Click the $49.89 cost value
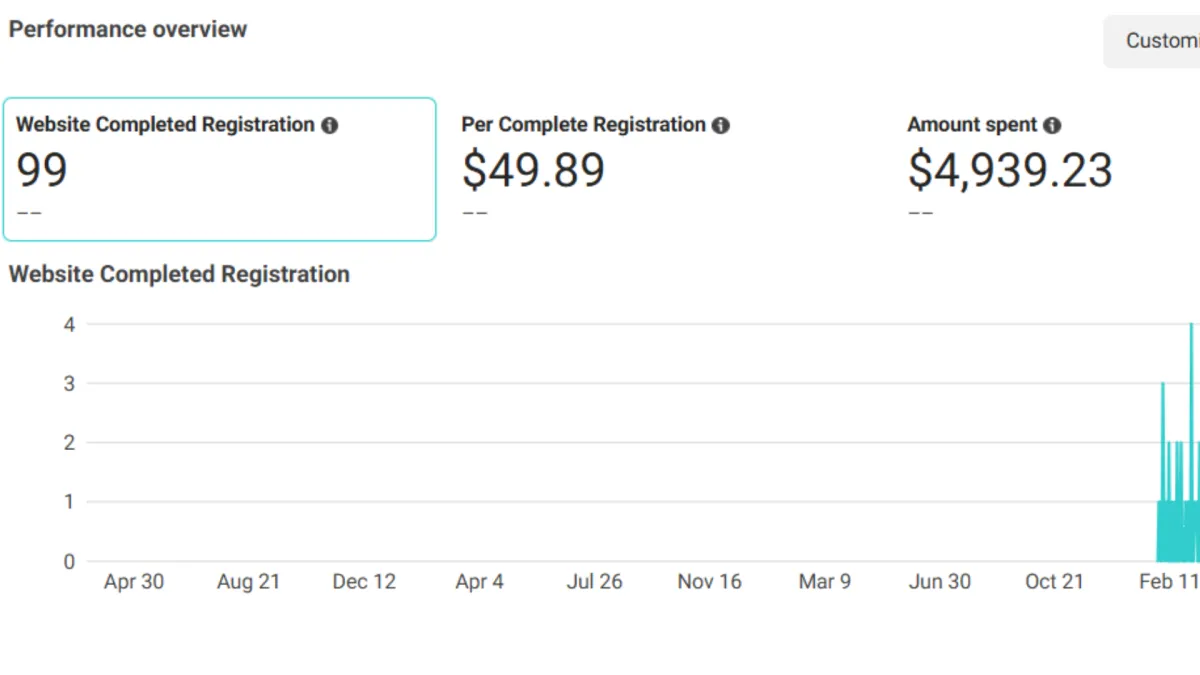This screenshot has width=1200, height=675. (533, 170)
